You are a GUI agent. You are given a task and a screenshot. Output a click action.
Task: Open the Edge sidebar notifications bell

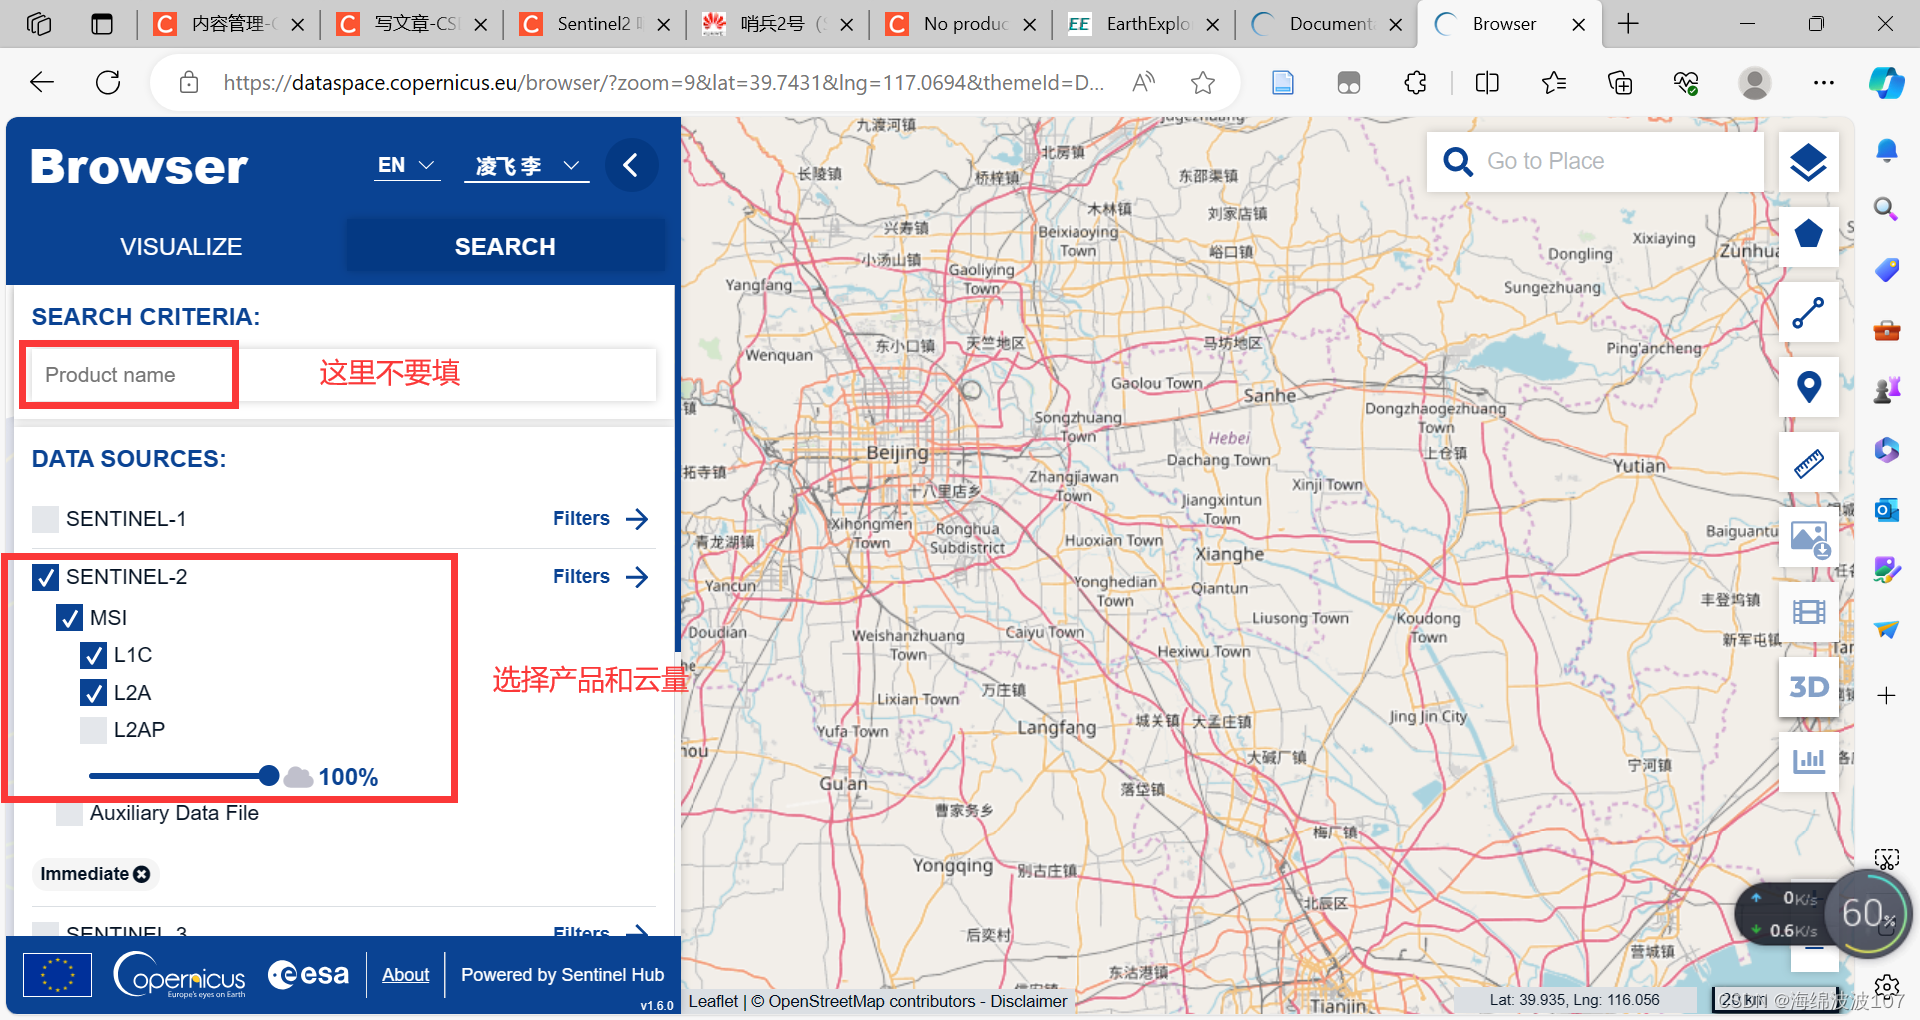1886,151
